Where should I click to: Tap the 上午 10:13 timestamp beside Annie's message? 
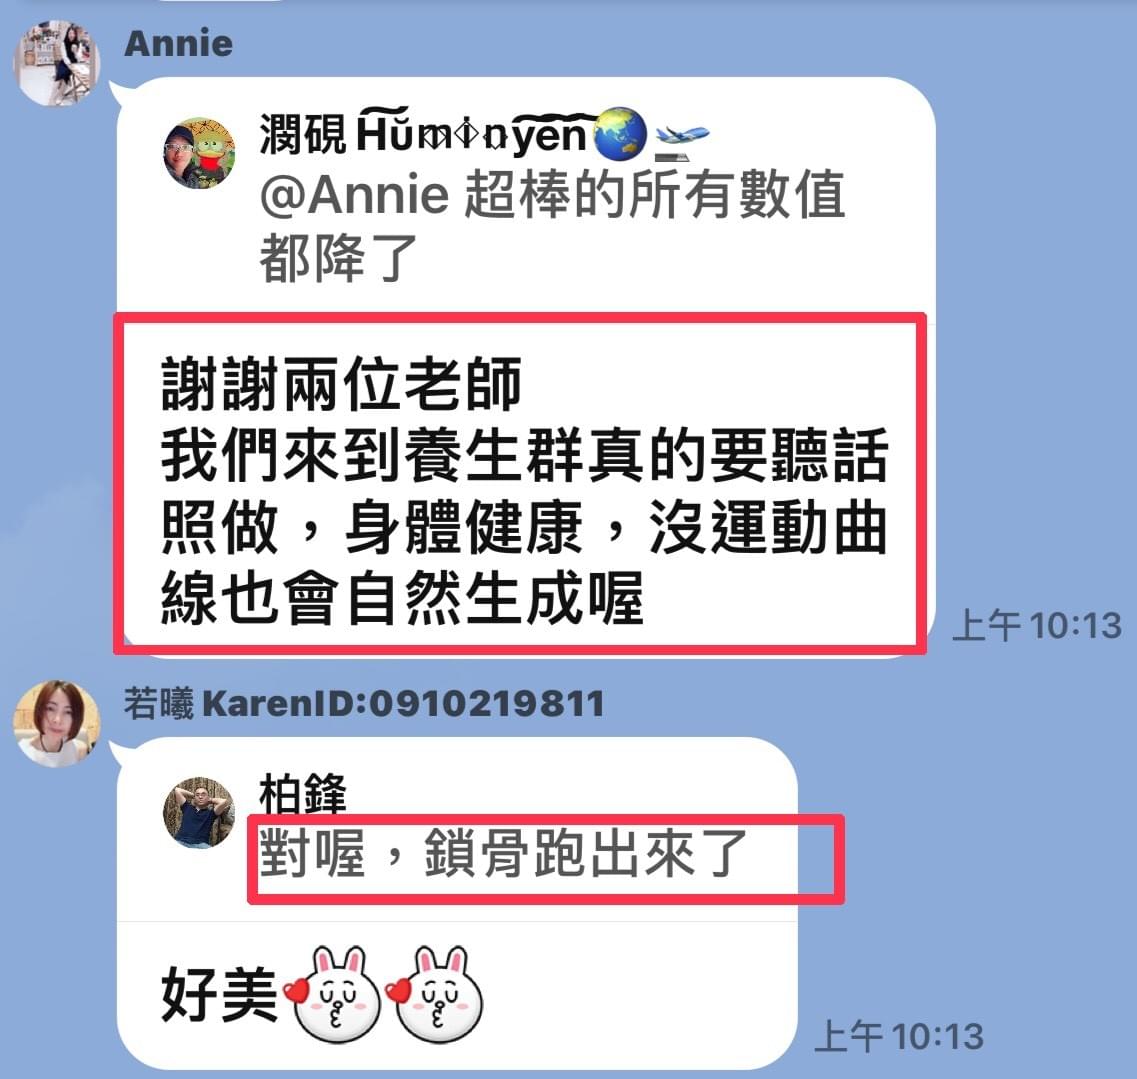click(x=1037, y=626)
